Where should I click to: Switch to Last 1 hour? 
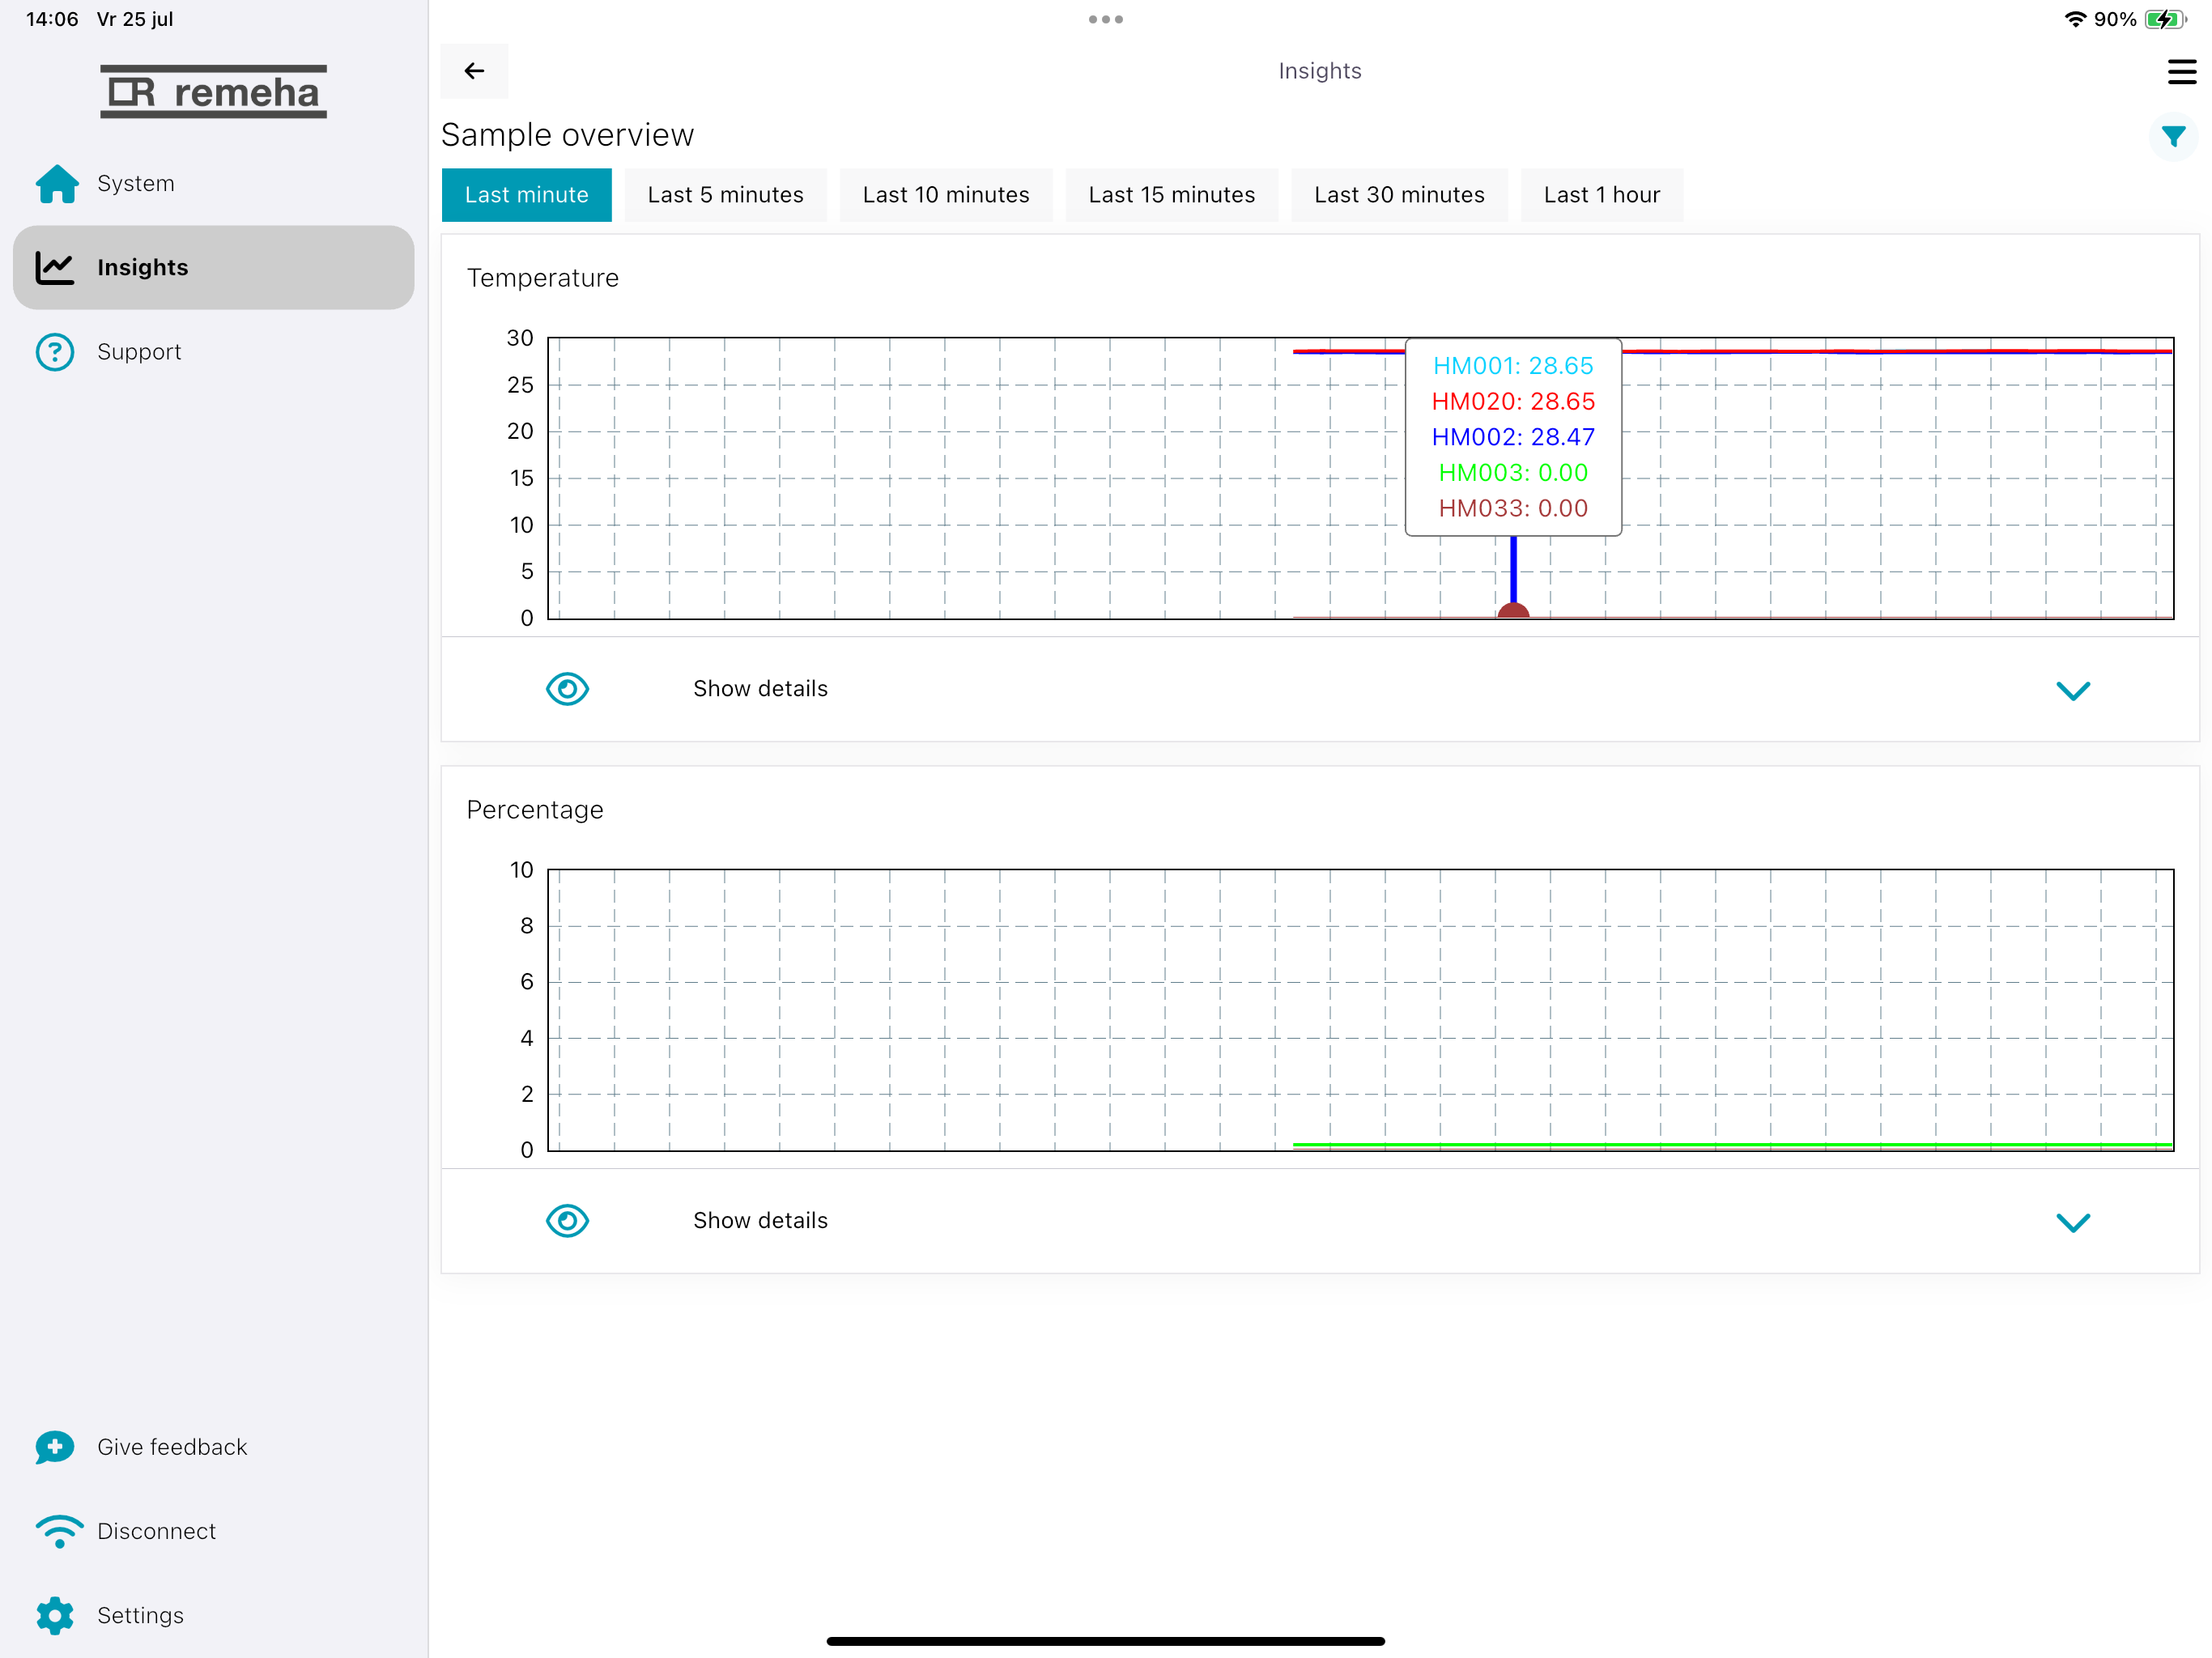(x=1602, y=195)
